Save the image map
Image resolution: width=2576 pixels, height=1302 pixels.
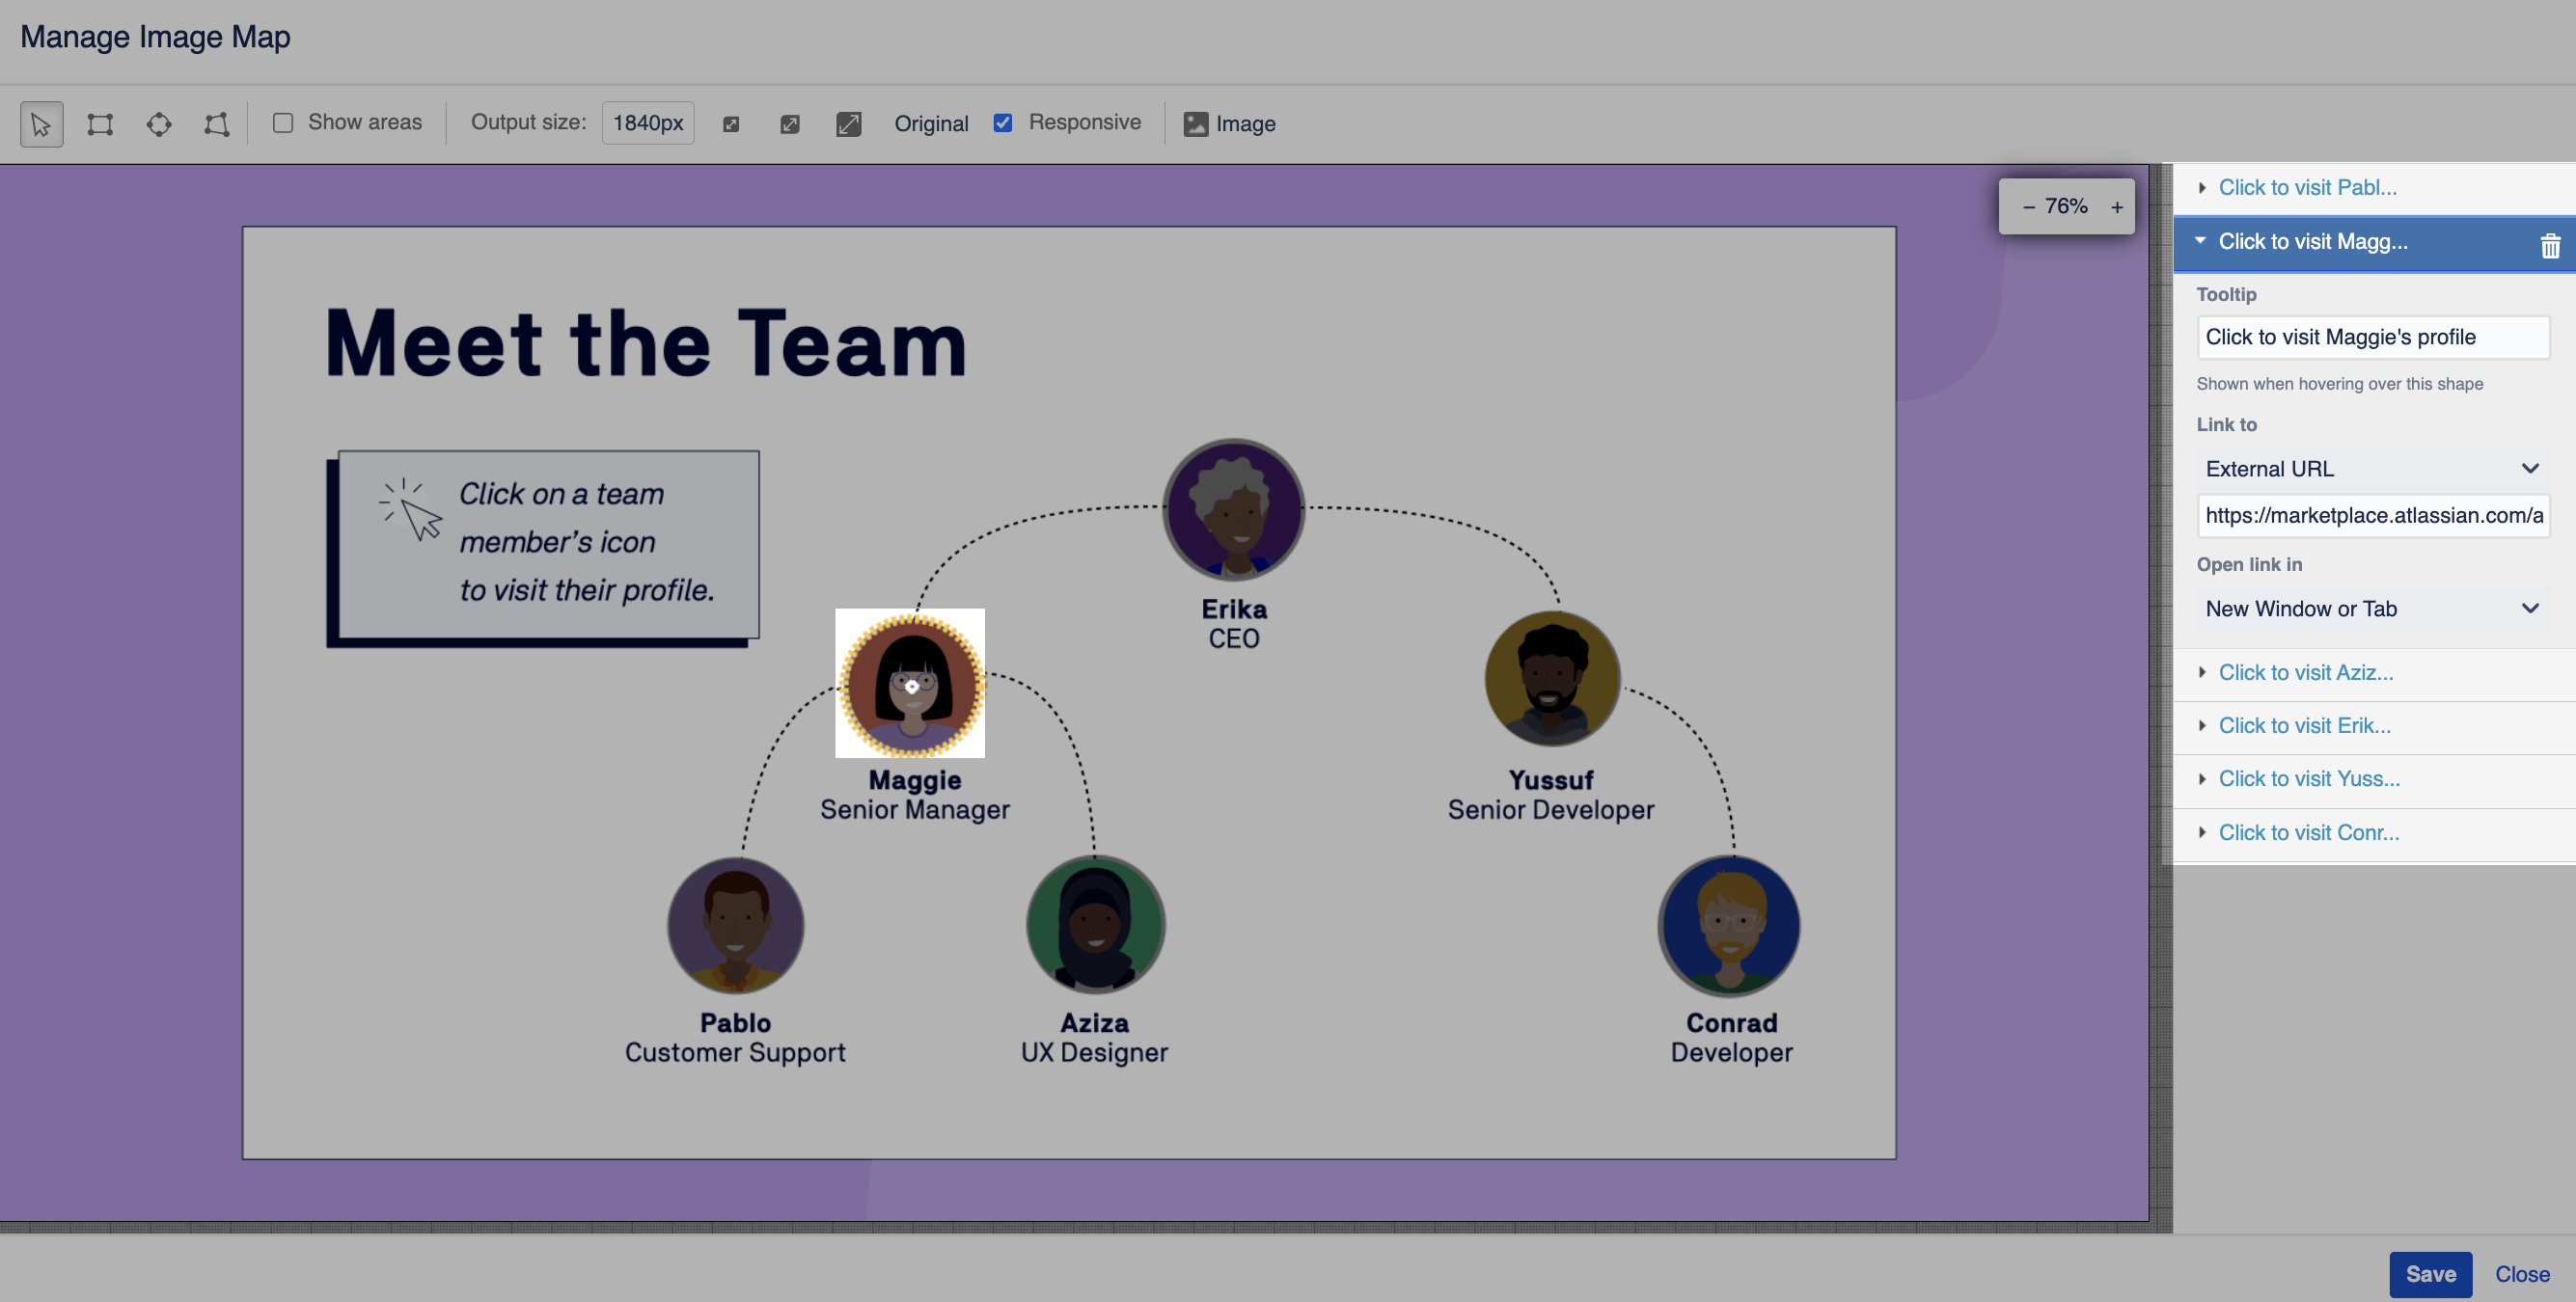2430,1274
